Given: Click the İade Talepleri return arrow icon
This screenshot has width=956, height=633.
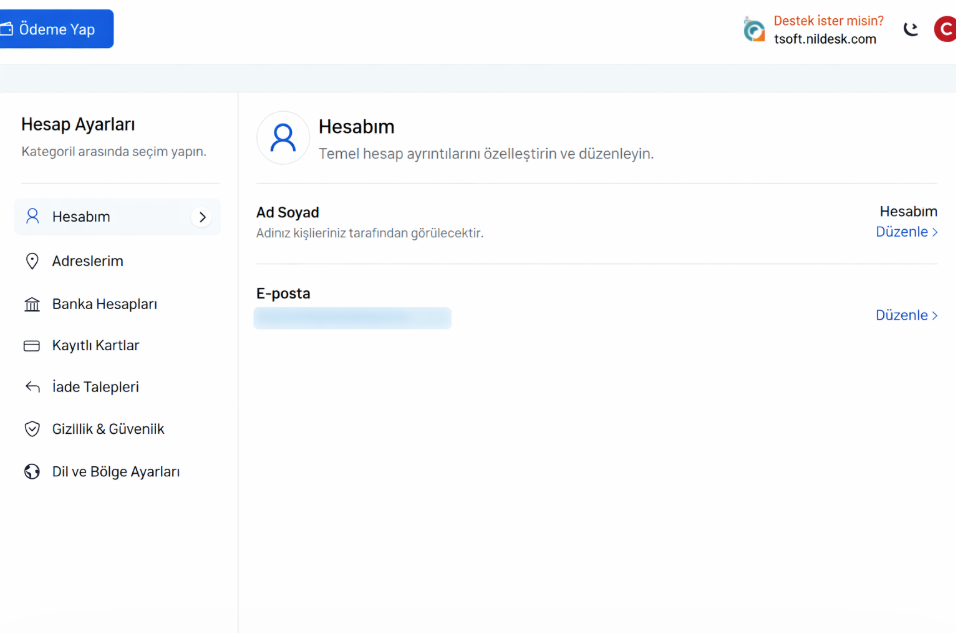Looking at the screenshot, I should tap(32, 387).
